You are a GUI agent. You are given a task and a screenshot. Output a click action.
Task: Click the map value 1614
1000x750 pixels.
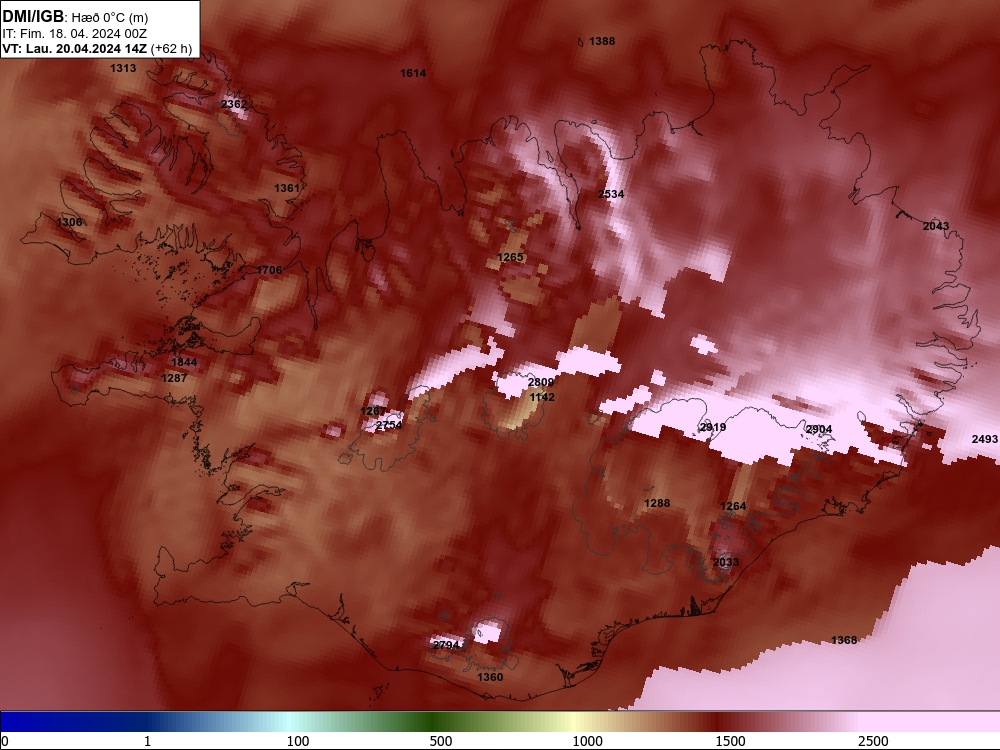tap(413, 73)
